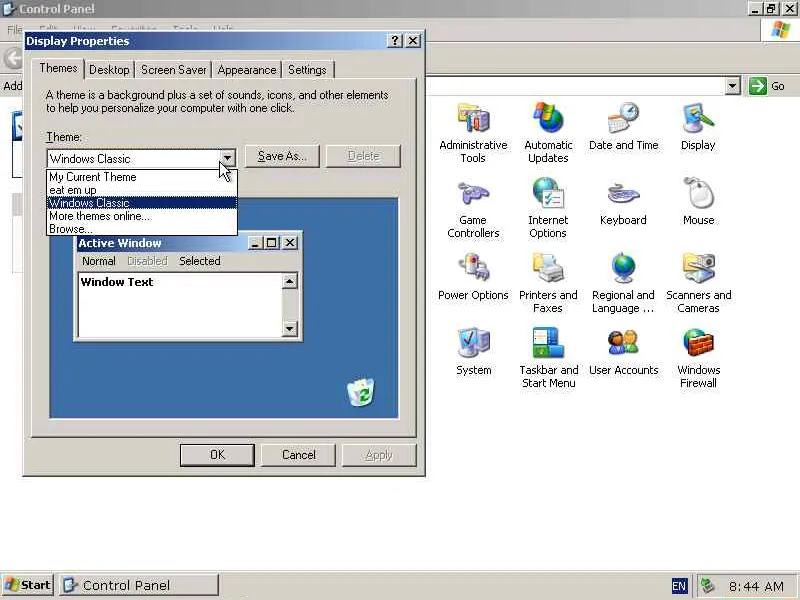The image size is (800, 600).
Task: Click Selected in the preview window menu
Action: click(x=199, y=261)
